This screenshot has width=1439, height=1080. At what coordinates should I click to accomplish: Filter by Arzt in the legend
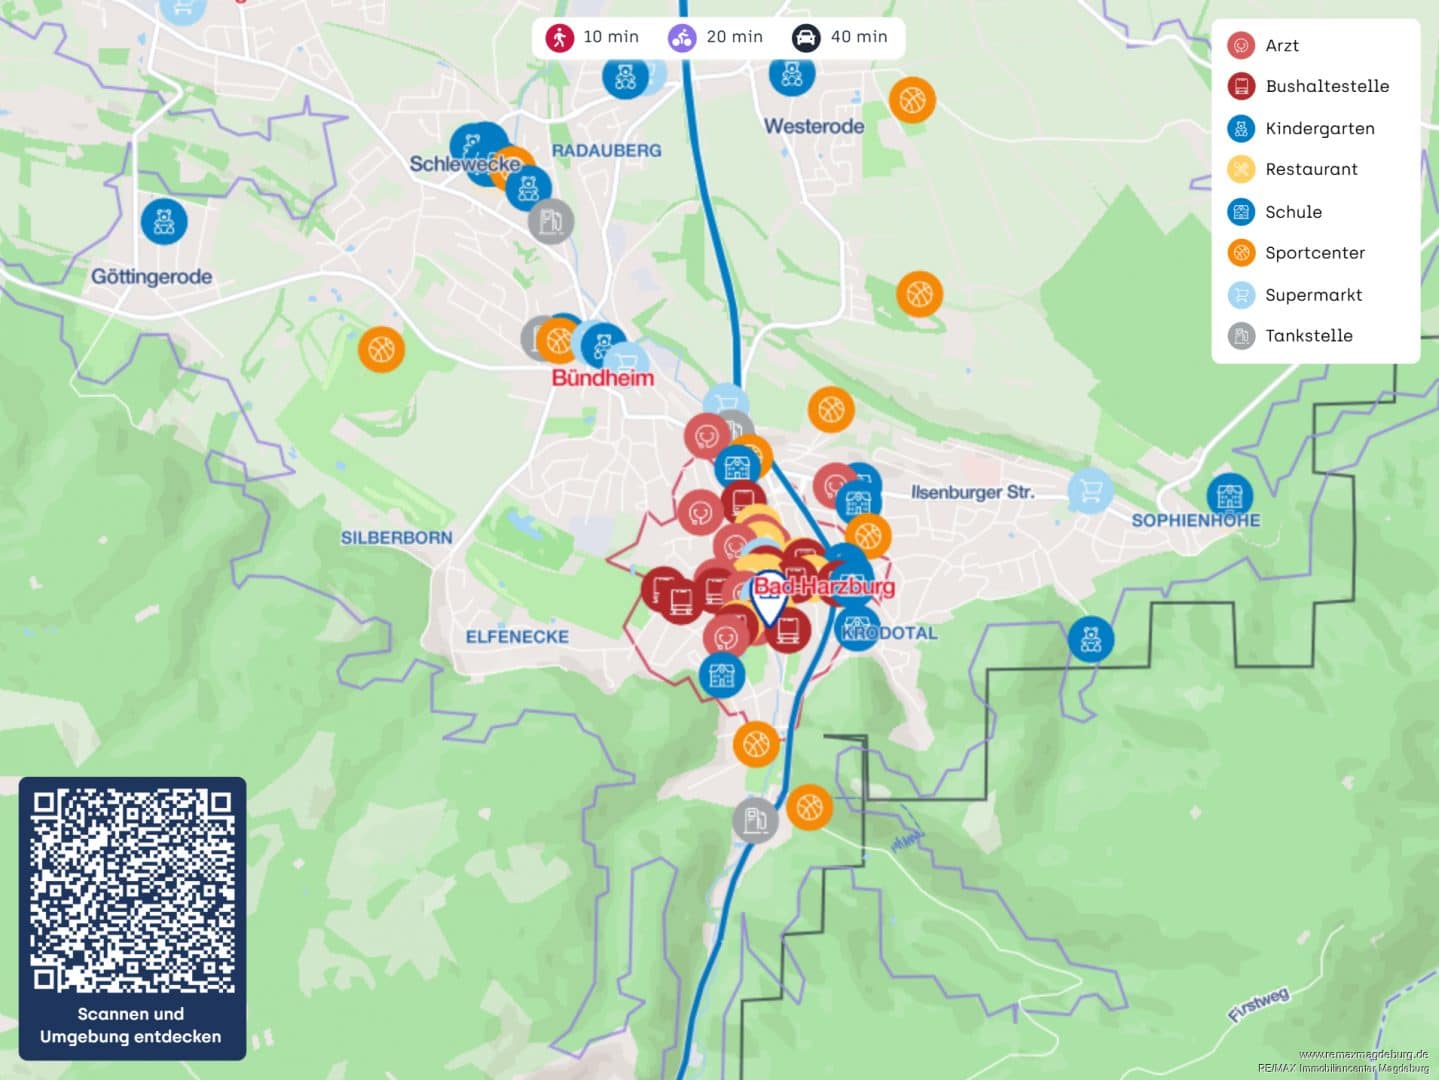pos(1281,45)
